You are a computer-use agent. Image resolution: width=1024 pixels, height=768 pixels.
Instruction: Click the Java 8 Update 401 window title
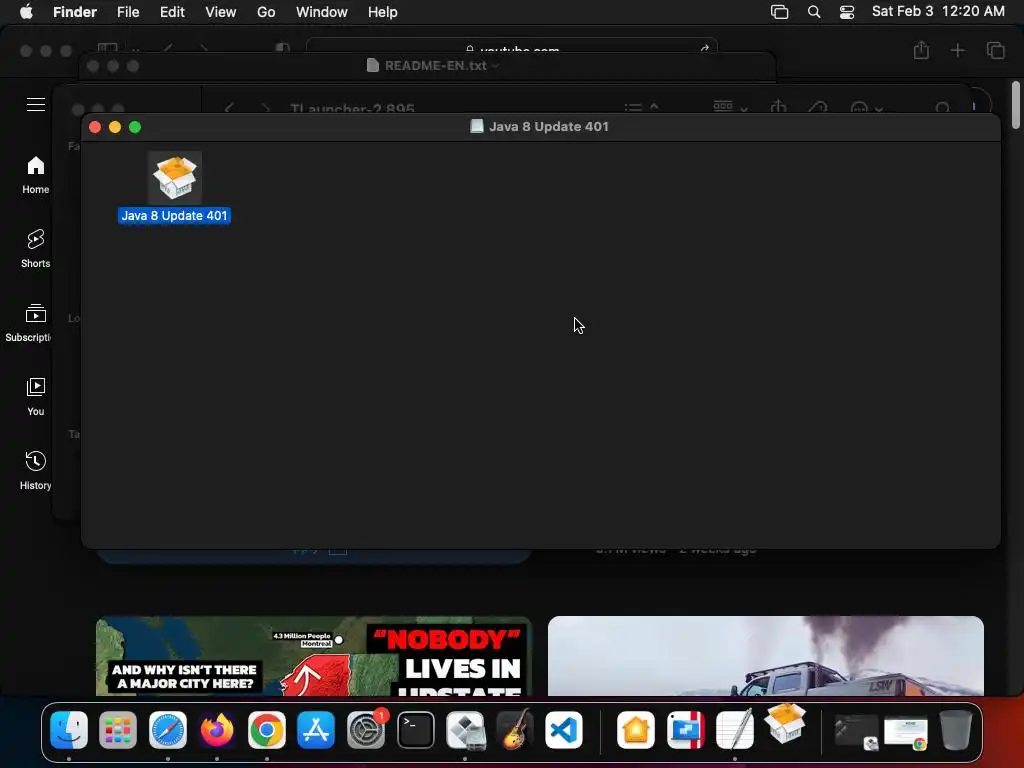[549, 127]
